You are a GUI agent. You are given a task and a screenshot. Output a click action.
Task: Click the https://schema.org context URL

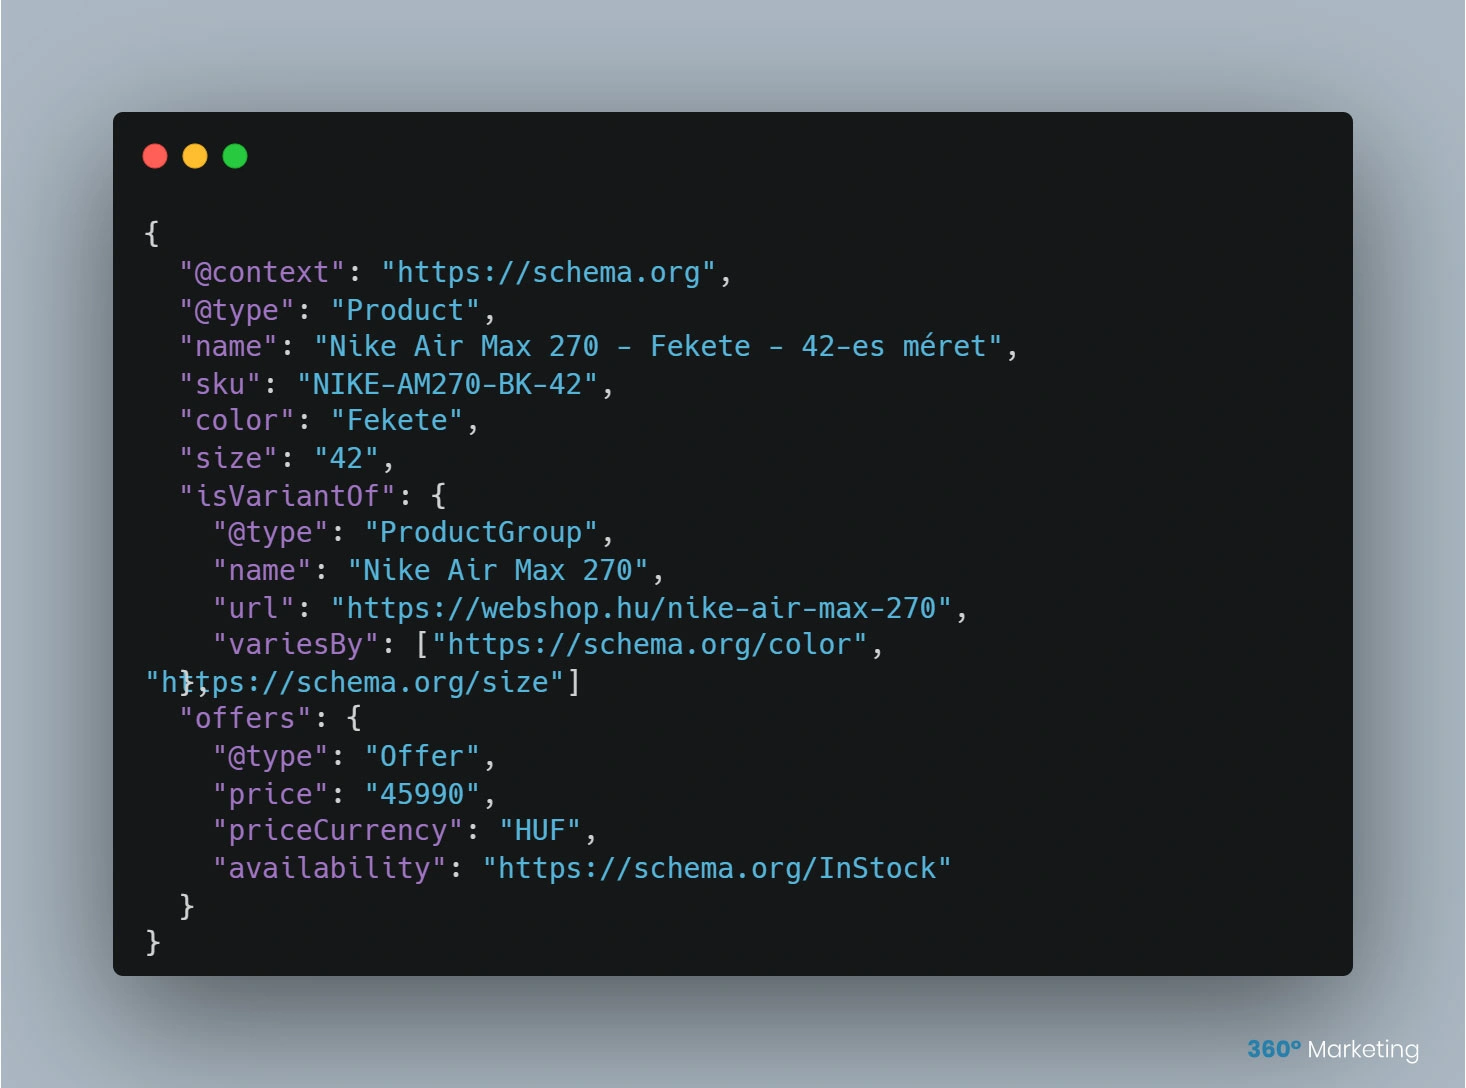point(549,273)
